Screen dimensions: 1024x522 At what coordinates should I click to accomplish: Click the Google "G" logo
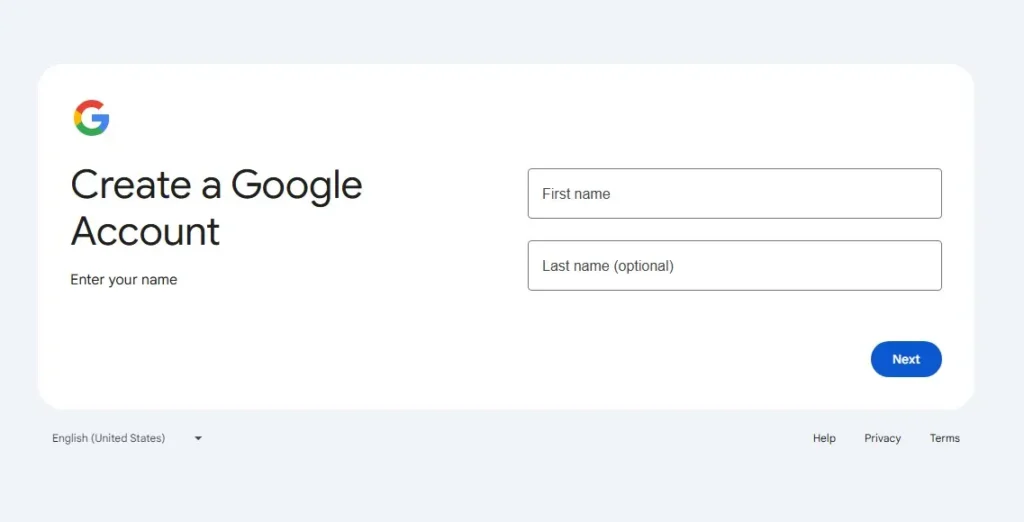tap(91, 118)
